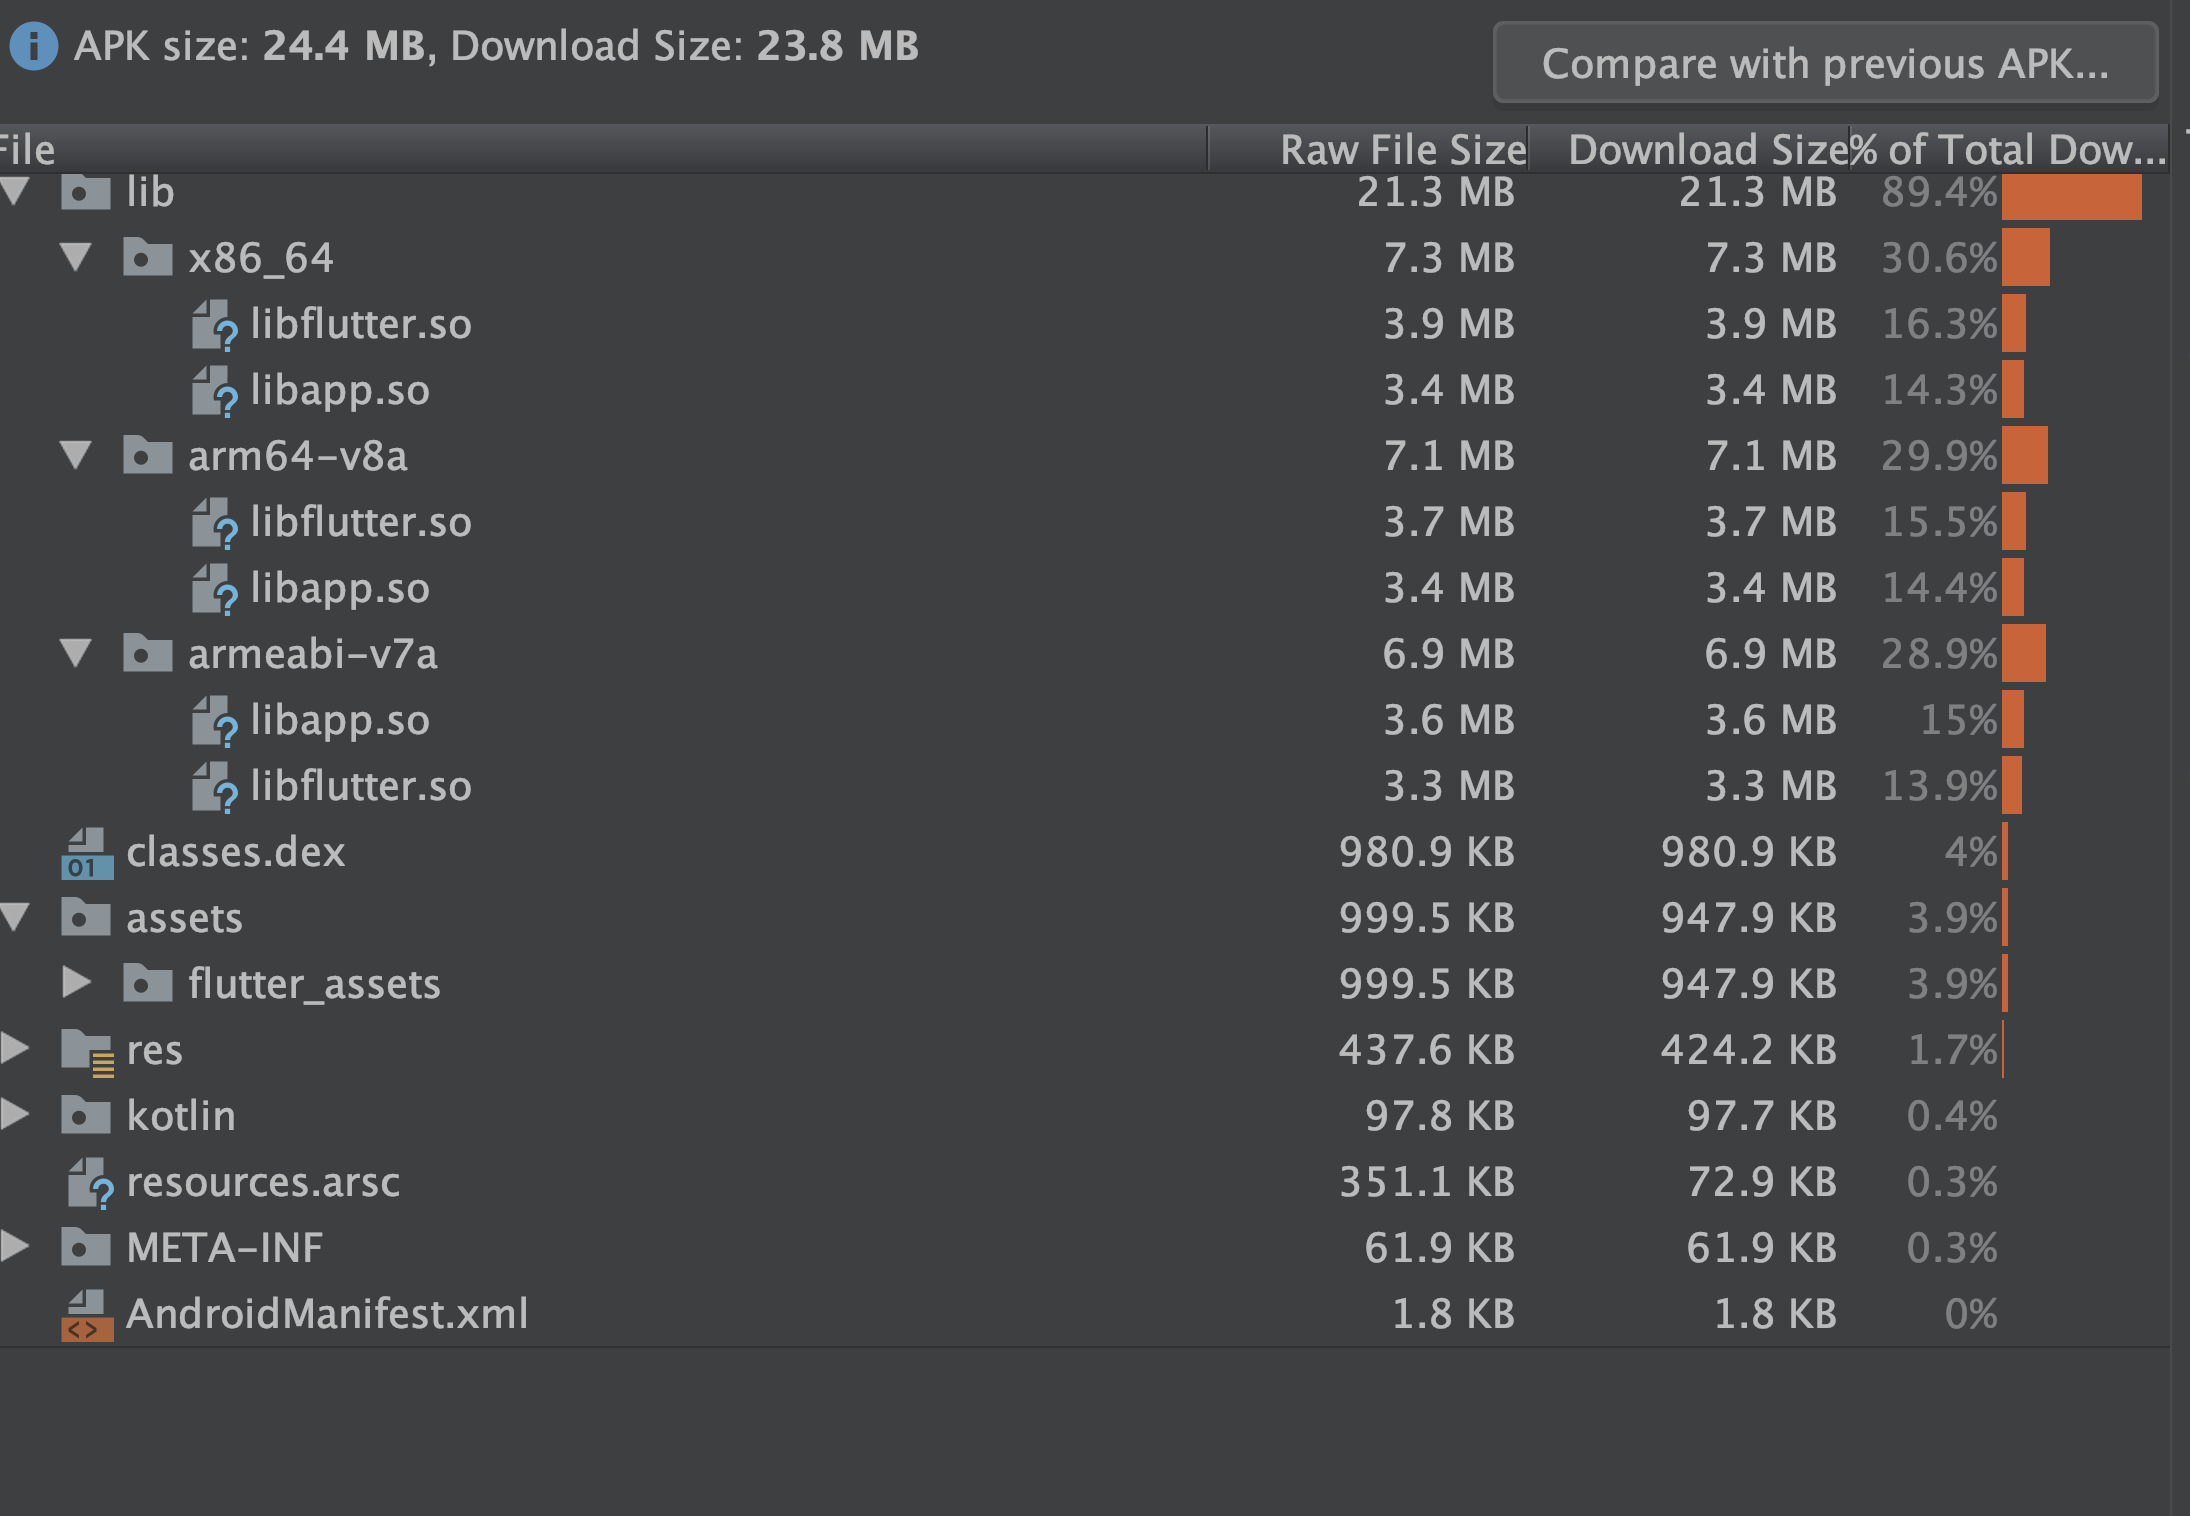This screenshot has width=2190, height=1516.
Task: Click the assets folder icon
Action: coord(85,917)
